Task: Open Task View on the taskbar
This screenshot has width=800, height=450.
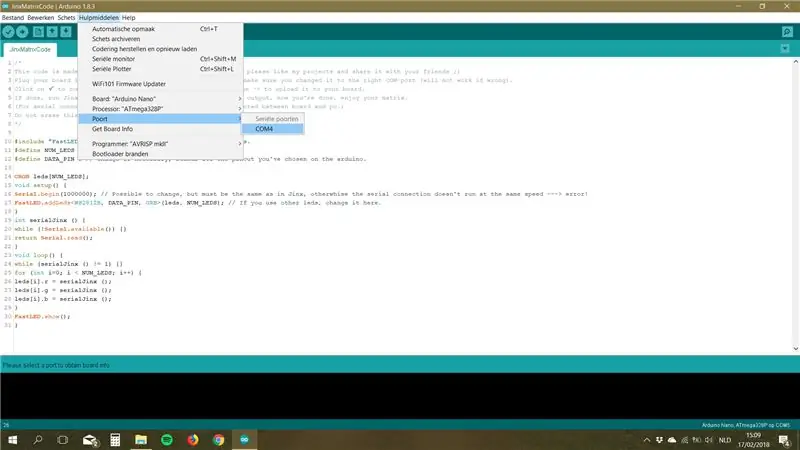Action: click(x=63, y=440)
